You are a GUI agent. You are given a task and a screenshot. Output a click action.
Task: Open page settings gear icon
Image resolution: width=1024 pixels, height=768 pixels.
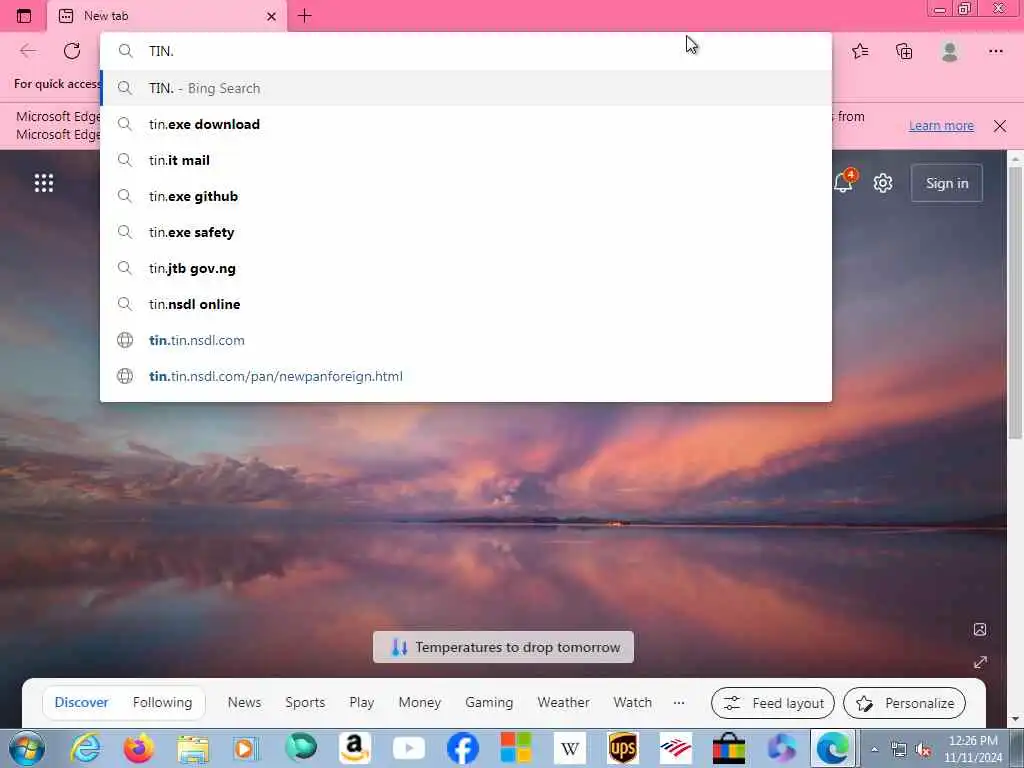tap(883, 183)
